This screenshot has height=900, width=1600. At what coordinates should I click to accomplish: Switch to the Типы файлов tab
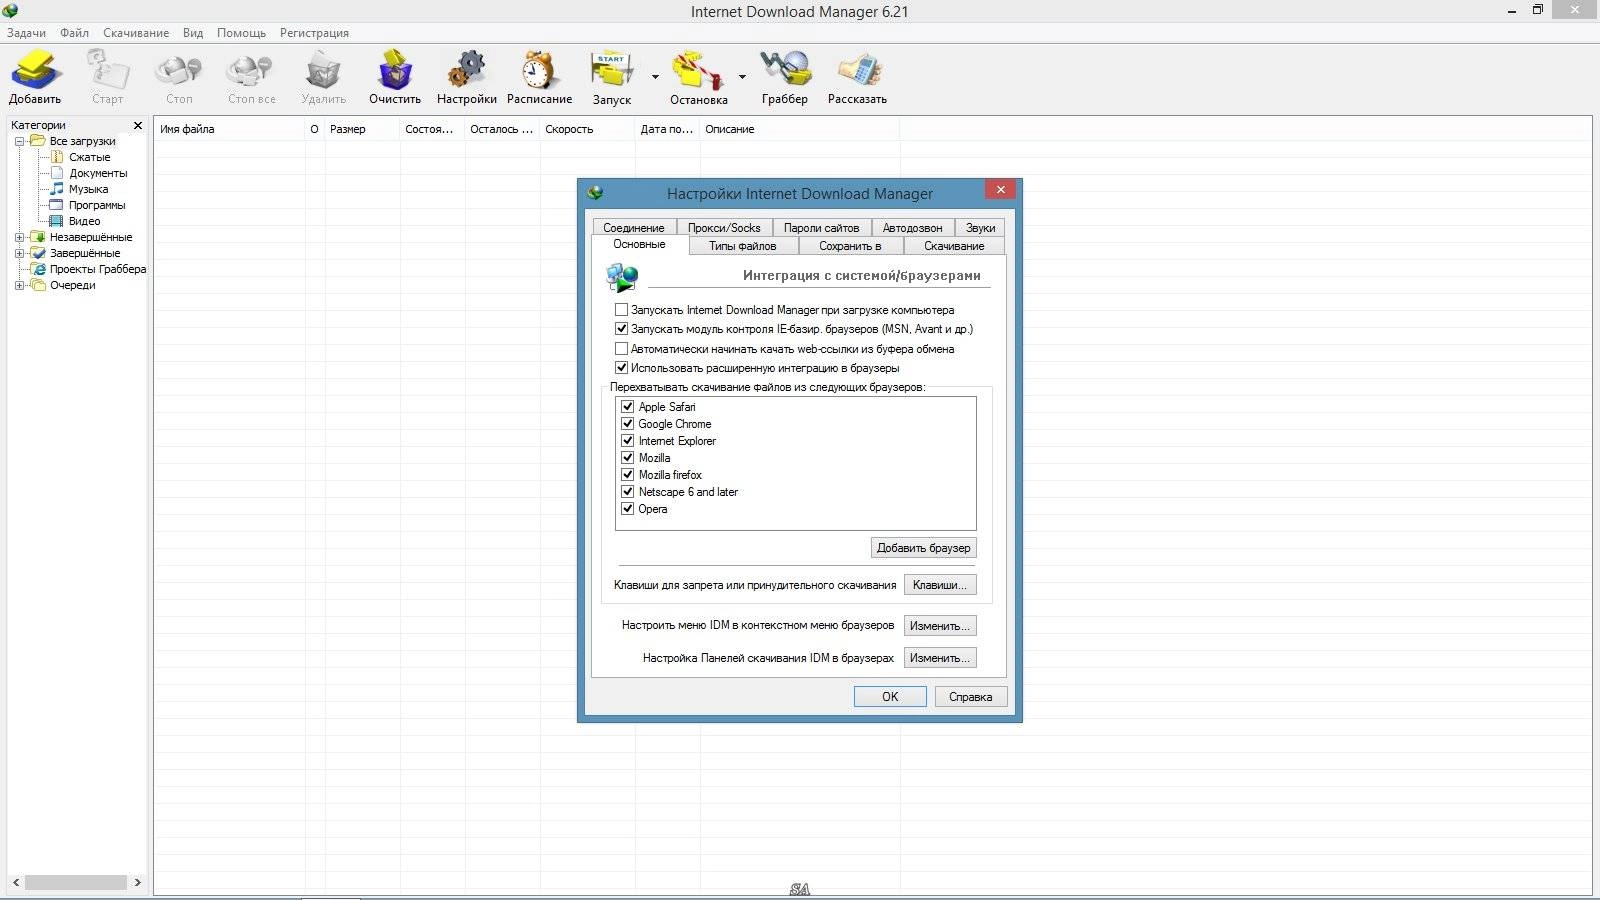click(x=743, y=246)
